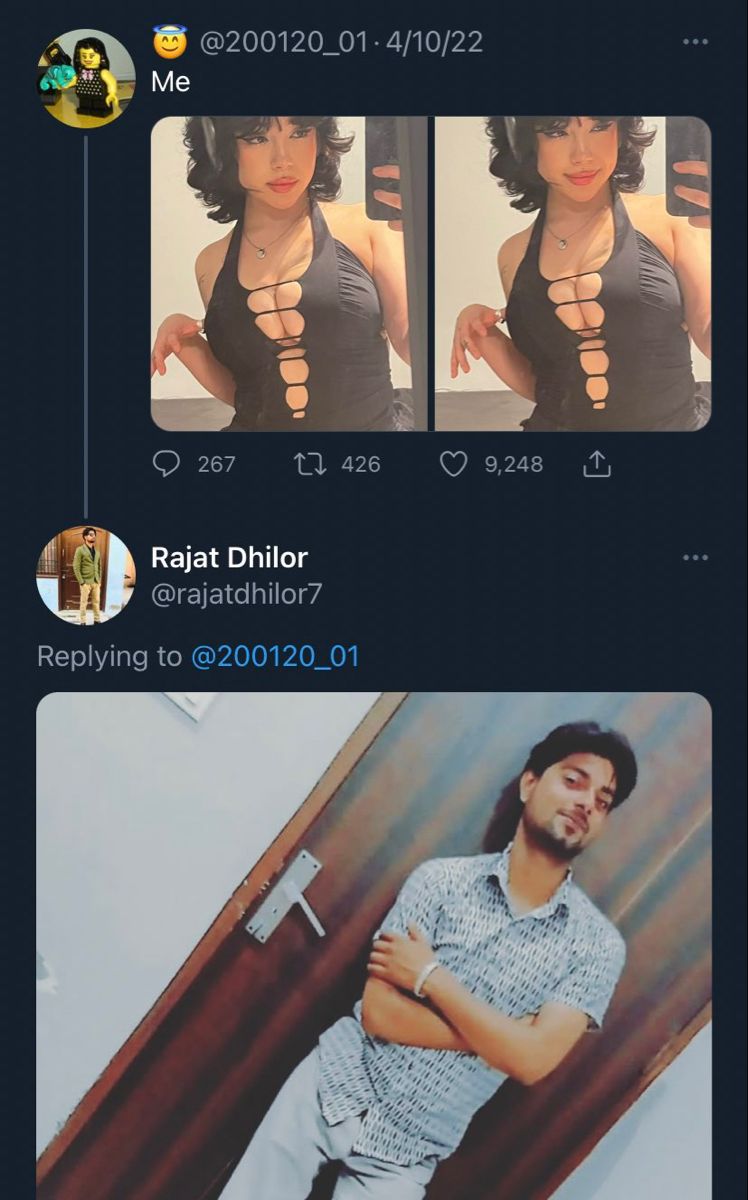Click the @200120_01 handle in the tweet header
This screenshot has height=1200, width=748.
(285, 42)
